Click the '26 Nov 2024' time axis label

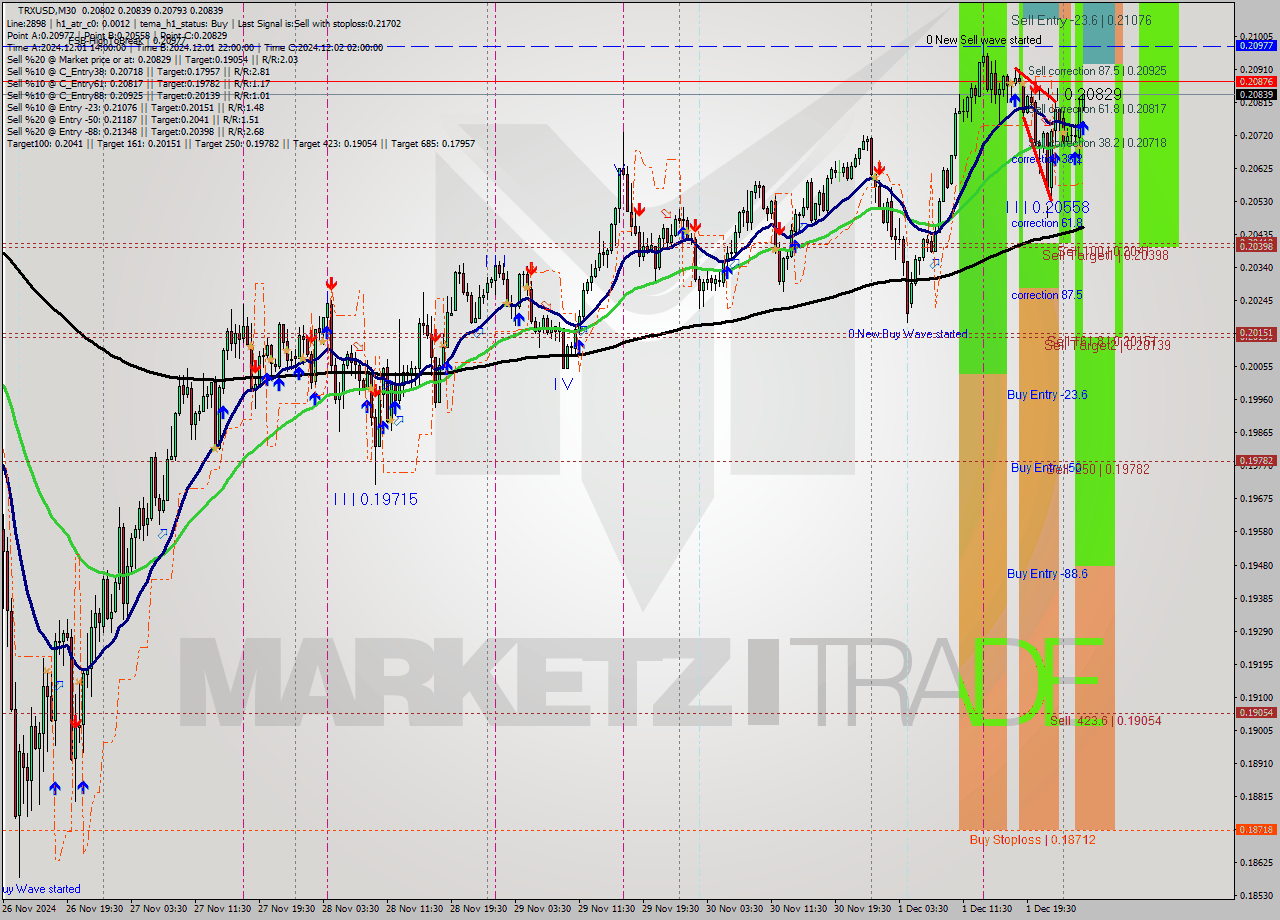coord(30,909)
